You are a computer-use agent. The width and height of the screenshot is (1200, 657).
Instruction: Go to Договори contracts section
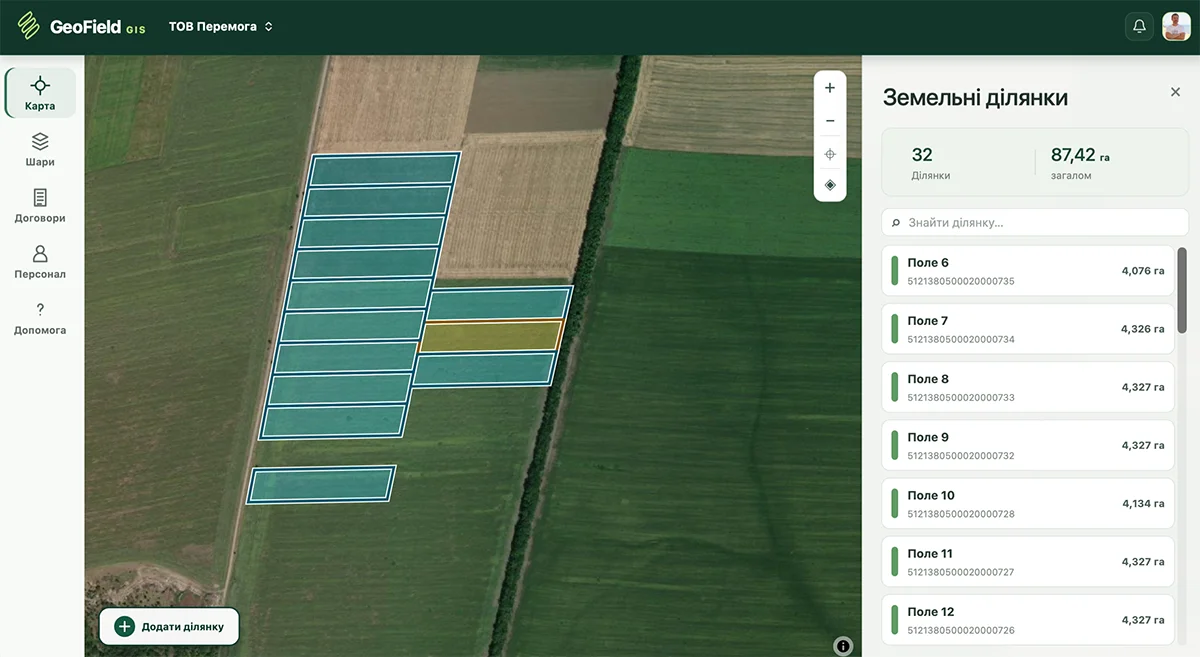point(40,205)
